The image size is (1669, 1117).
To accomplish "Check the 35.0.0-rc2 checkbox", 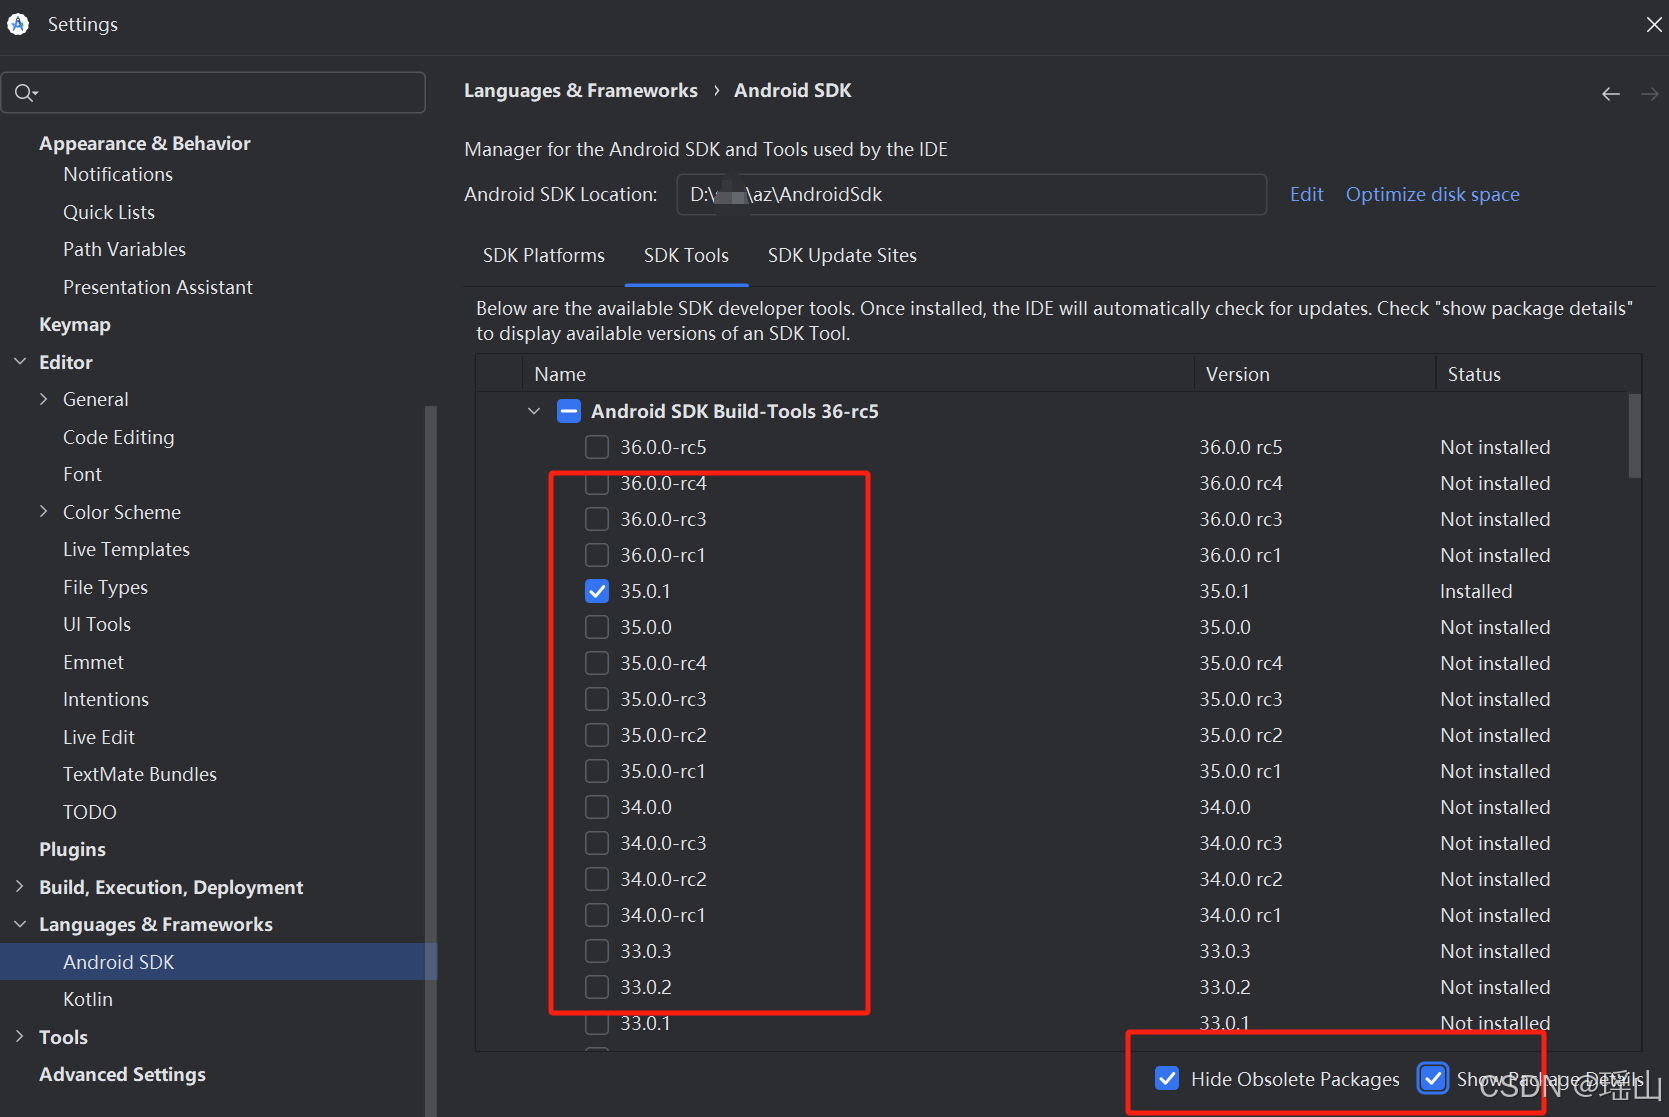I will 597,735.
